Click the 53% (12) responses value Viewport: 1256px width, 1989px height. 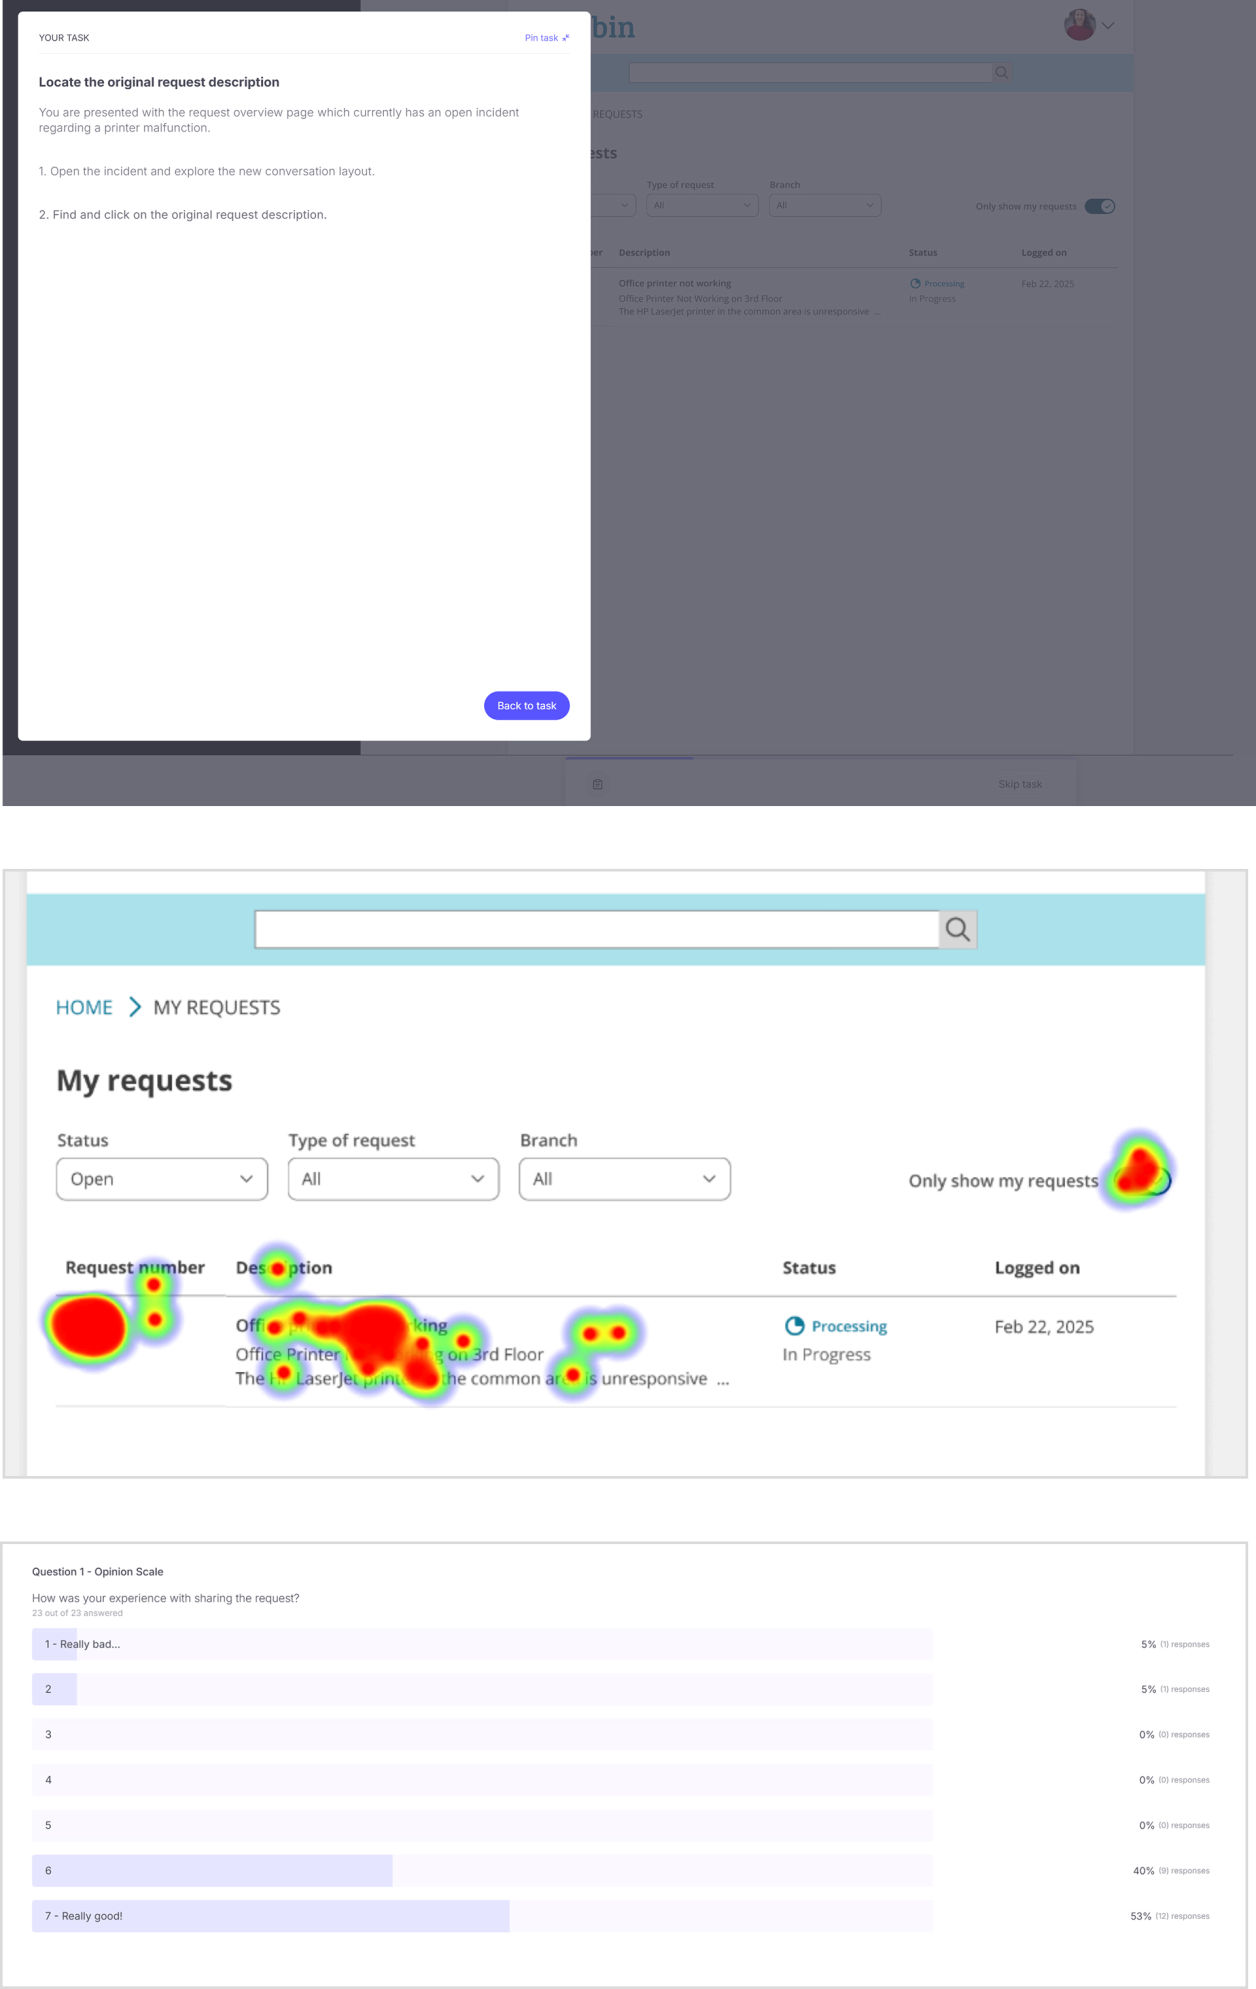(x=1170, y=1916)
